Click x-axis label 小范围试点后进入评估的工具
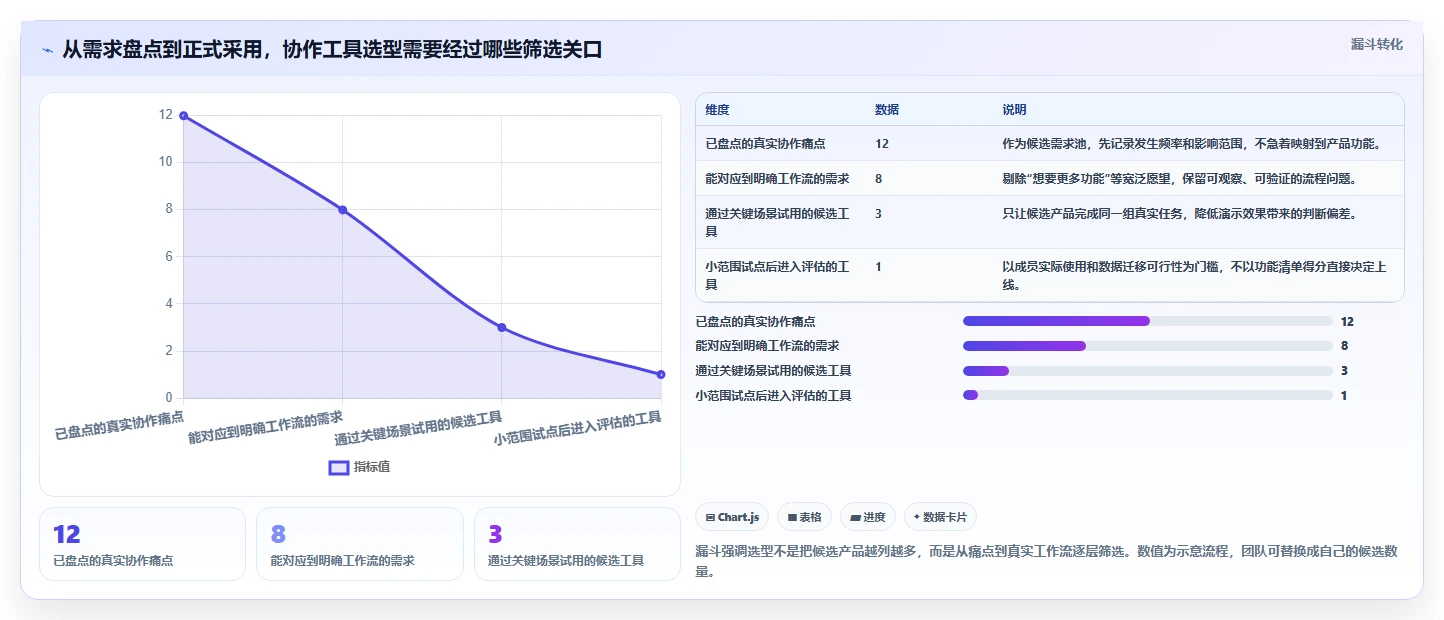The image size is (1444, 620). tap(577, 427)
